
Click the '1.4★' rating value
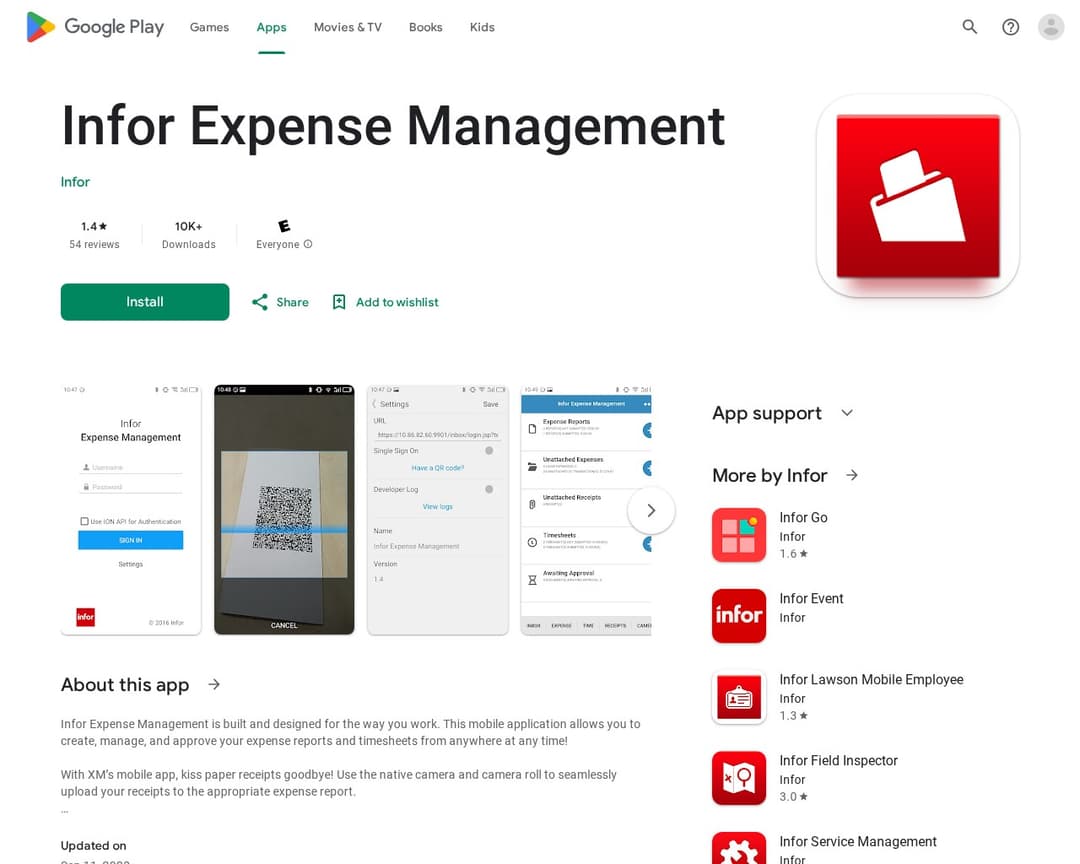point(94,226)
